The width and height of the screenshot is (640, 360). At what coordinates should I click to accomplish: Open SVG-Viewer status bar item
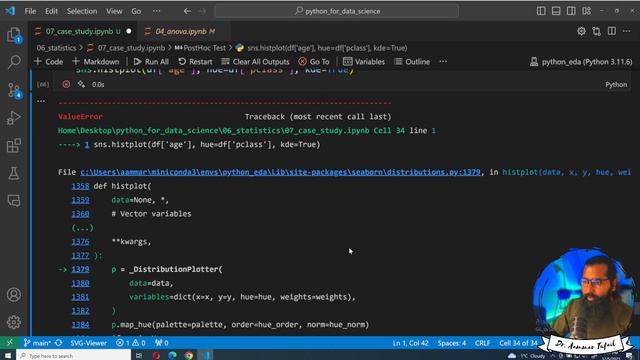tap(88, 343)
